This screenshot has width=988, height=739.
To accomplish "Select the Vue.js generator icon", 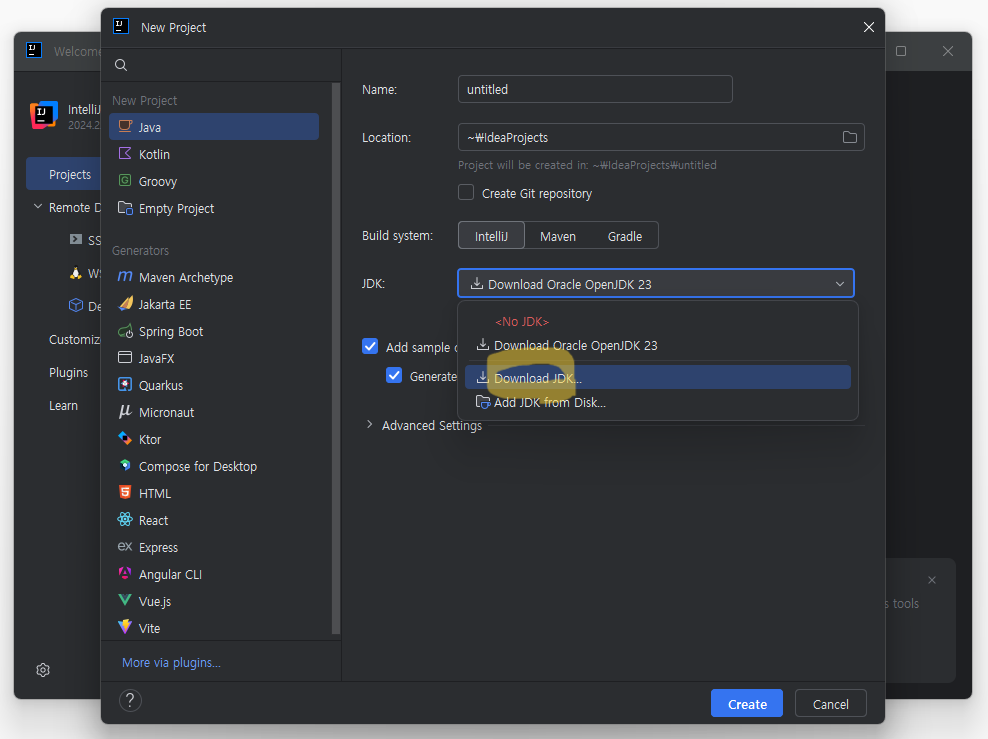I will tap(125, 600).
